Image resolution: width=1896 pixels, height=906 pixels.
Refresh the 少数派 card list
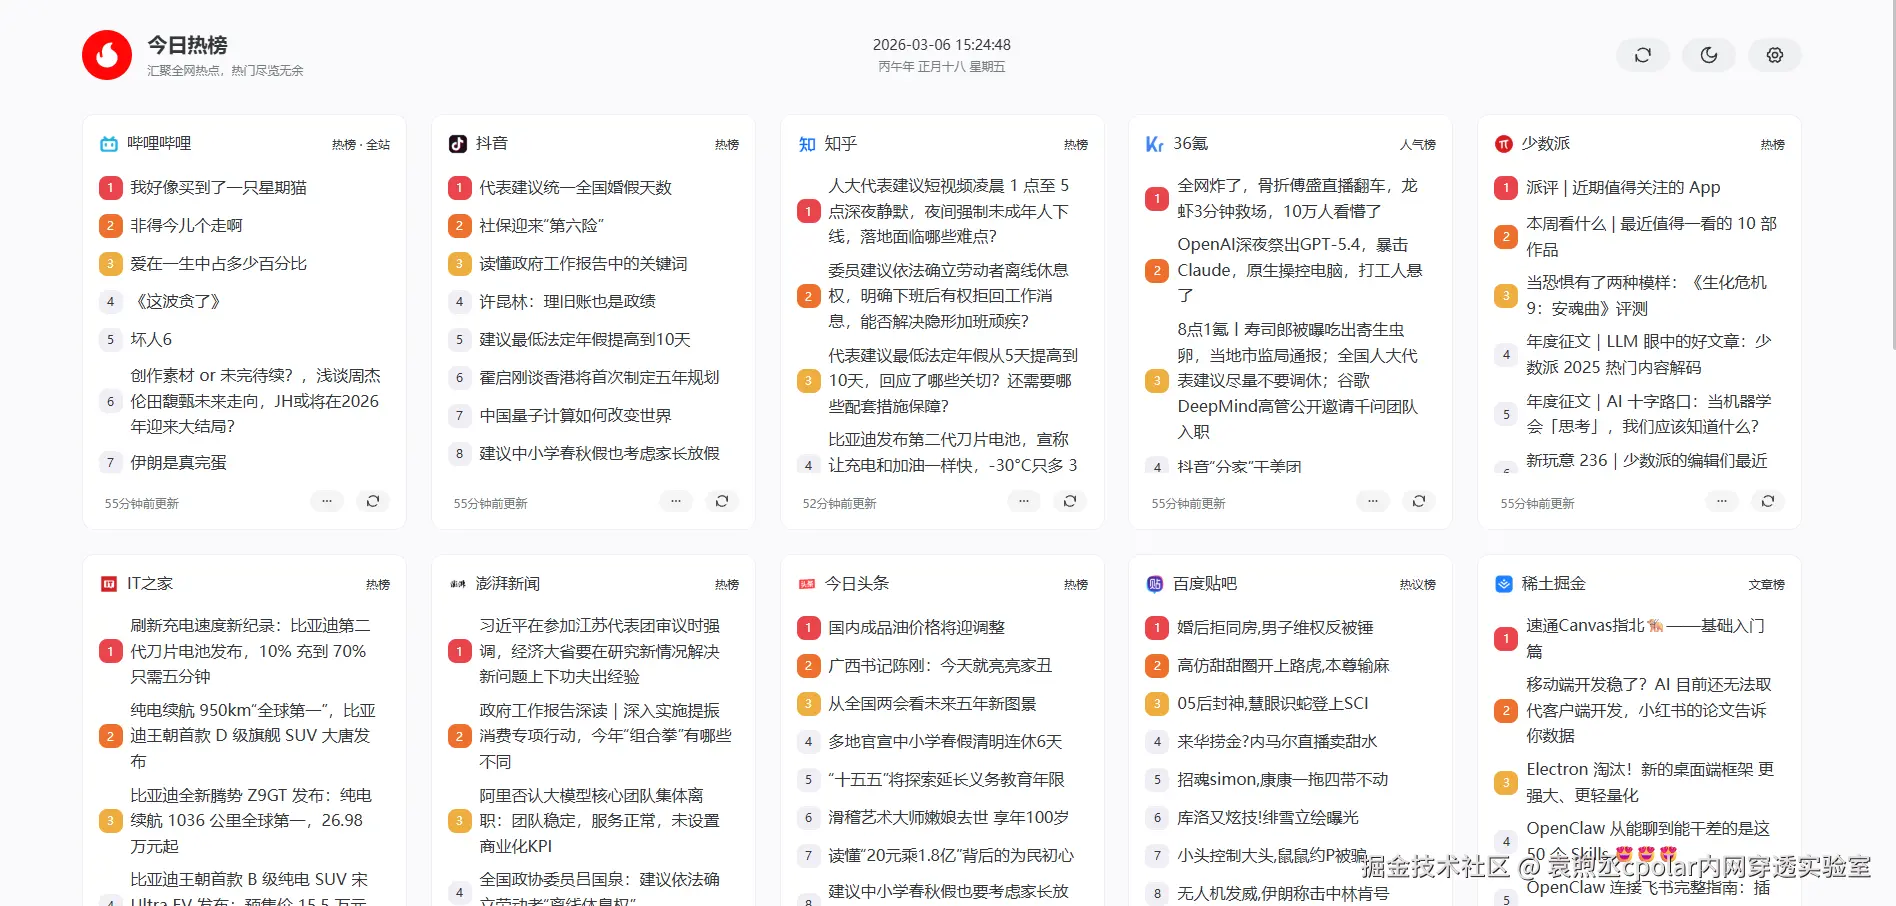coord(1768,501)
